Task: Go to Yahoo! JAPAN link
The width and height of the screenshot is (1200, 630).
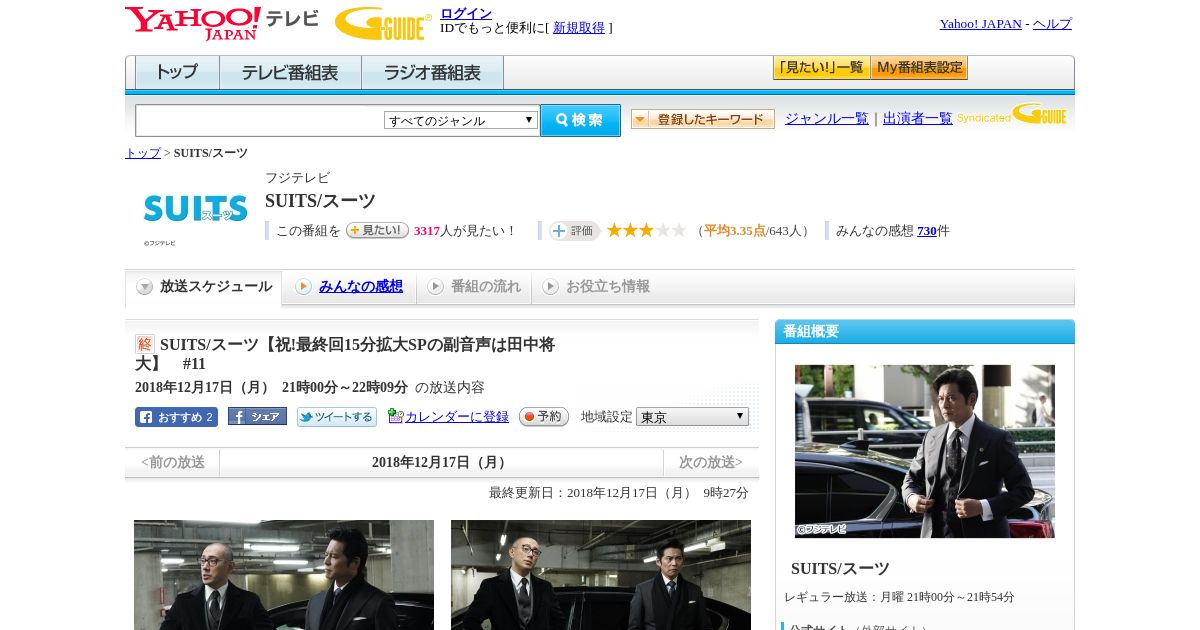Action: 980,24
